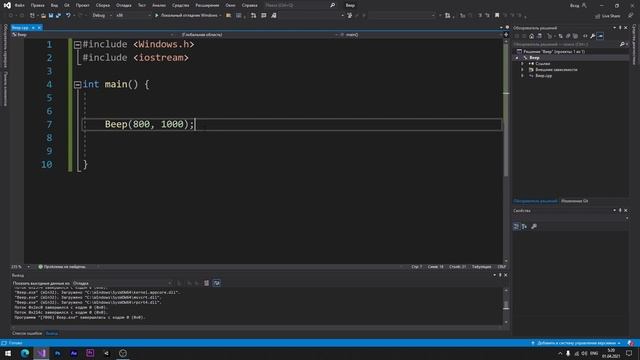Image resolution: width=640 pixels, height=360 pixels.
Task: Toggle the pin on the Beep.cpp tab
Action: [33, 28]
